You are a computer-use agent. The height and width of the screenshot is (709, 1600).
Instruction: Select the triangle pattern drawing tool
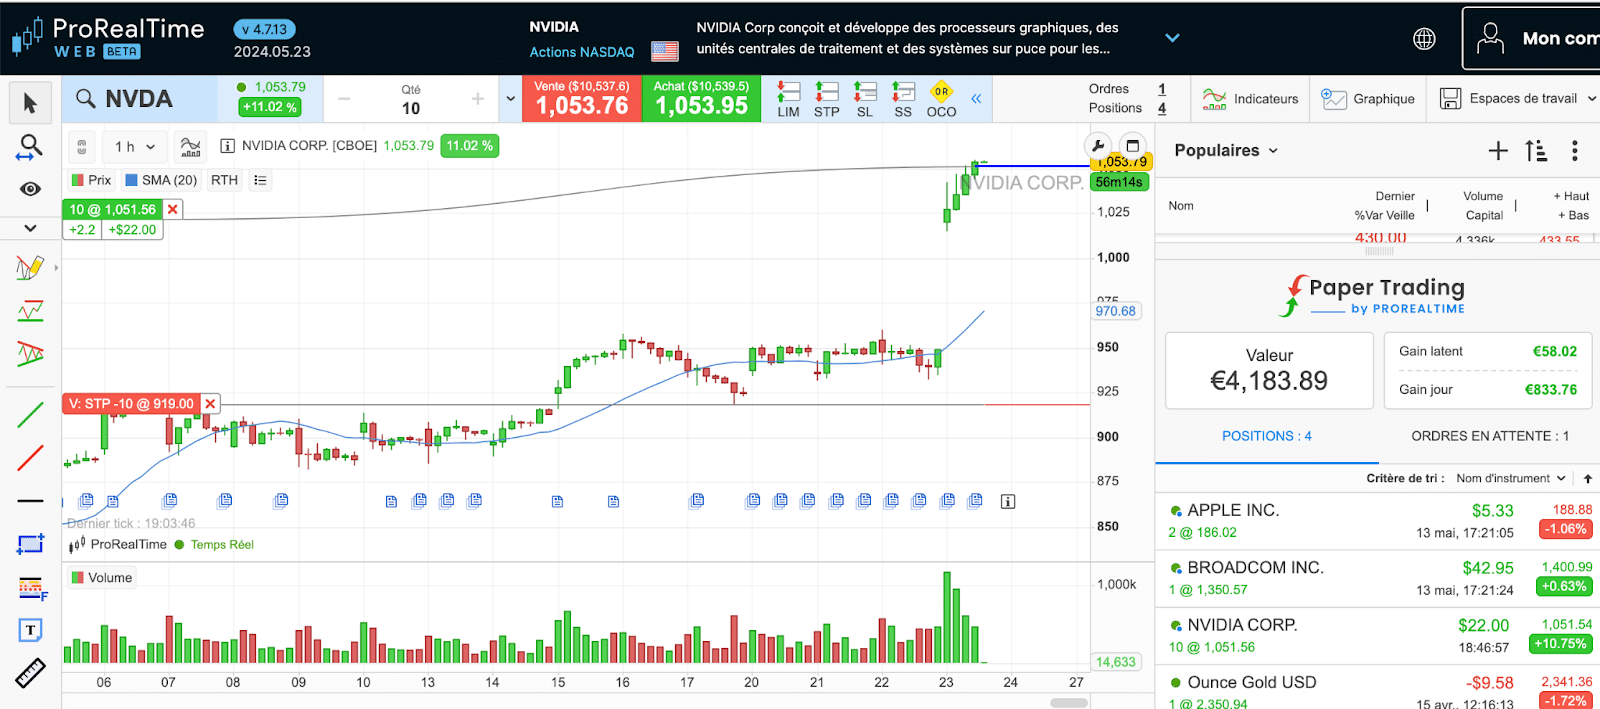click(x=30, y=354)
